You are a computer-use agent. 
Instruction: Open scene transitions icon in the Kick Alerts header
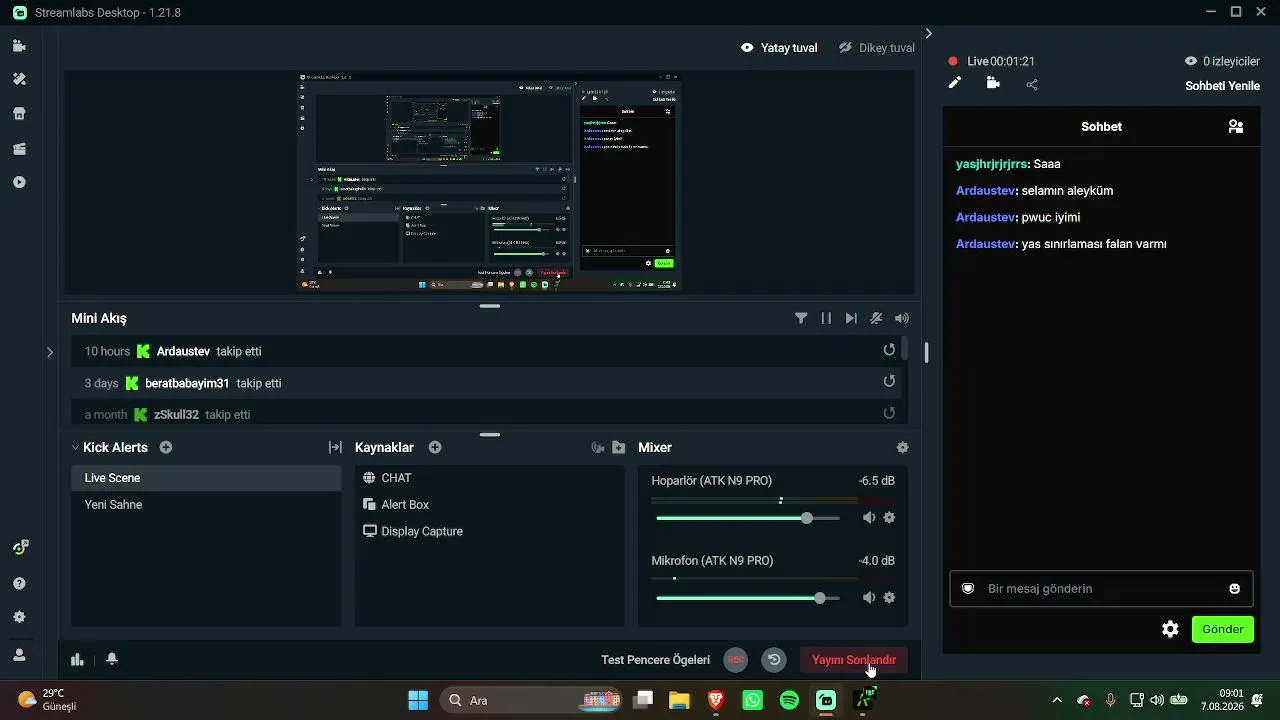pyautogui.click(x=335, y=447)
